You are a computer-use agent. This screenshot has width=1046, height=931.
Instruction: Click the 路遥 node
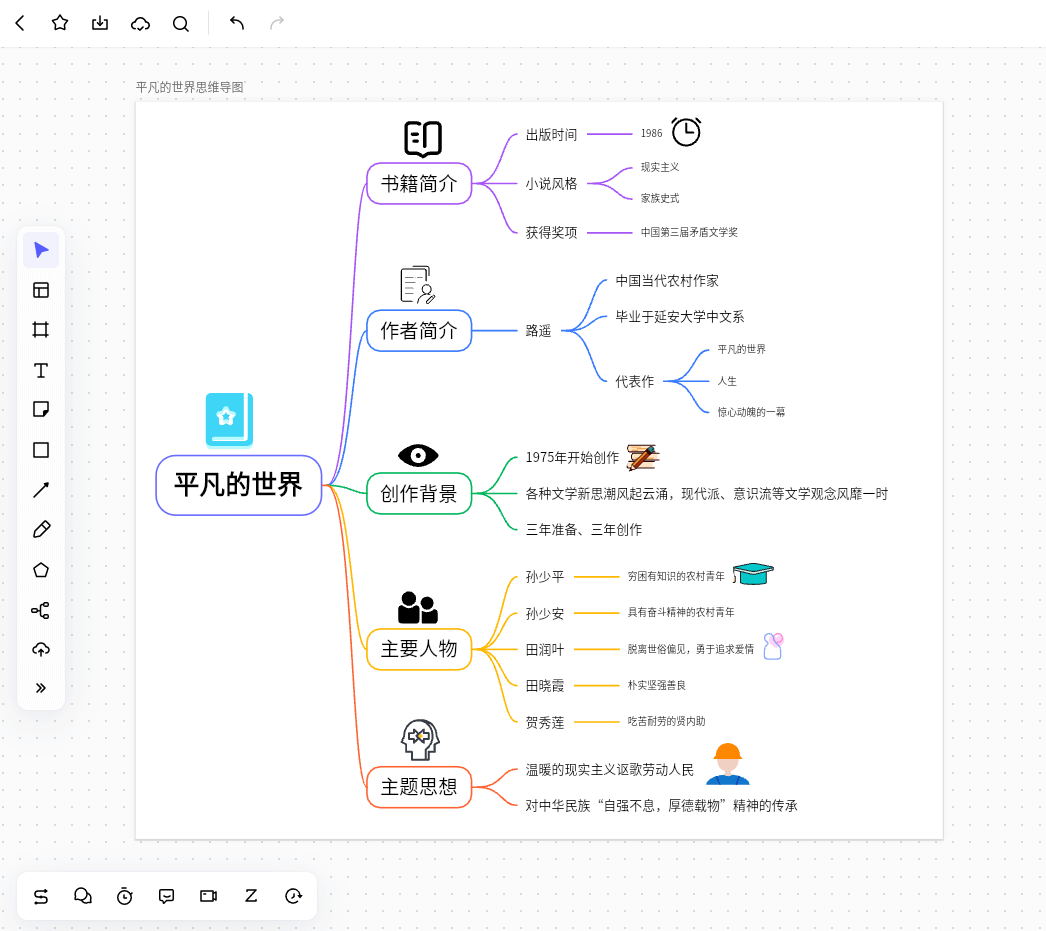tap(538, 331)
